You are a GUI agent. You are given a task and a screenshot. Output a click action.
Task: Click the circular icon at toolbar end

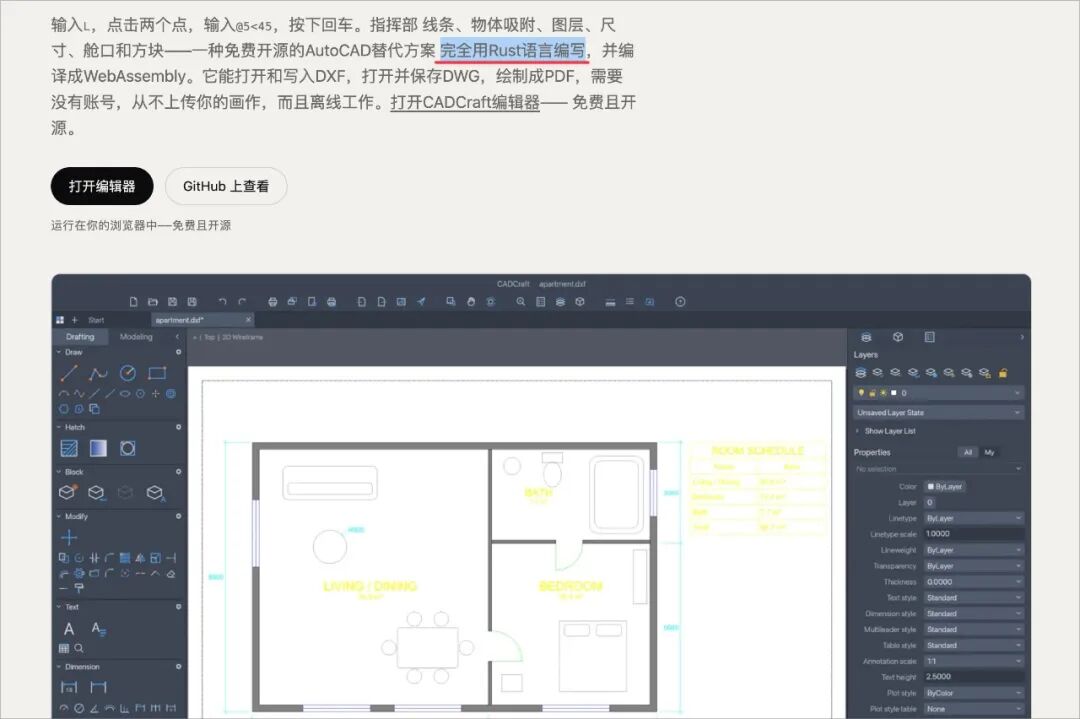click(x=681, y=302)
